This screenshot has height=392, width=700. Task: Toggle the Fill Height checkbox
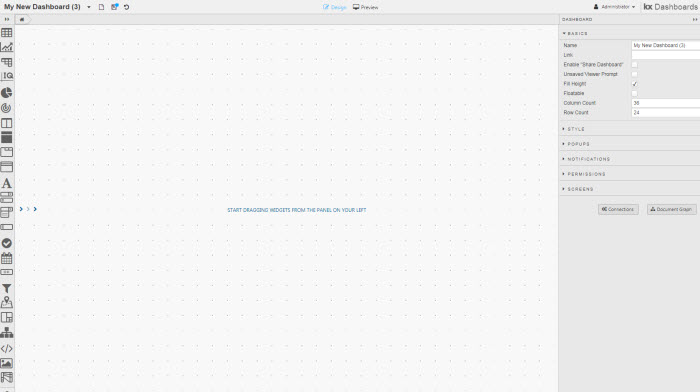point(634,84)
